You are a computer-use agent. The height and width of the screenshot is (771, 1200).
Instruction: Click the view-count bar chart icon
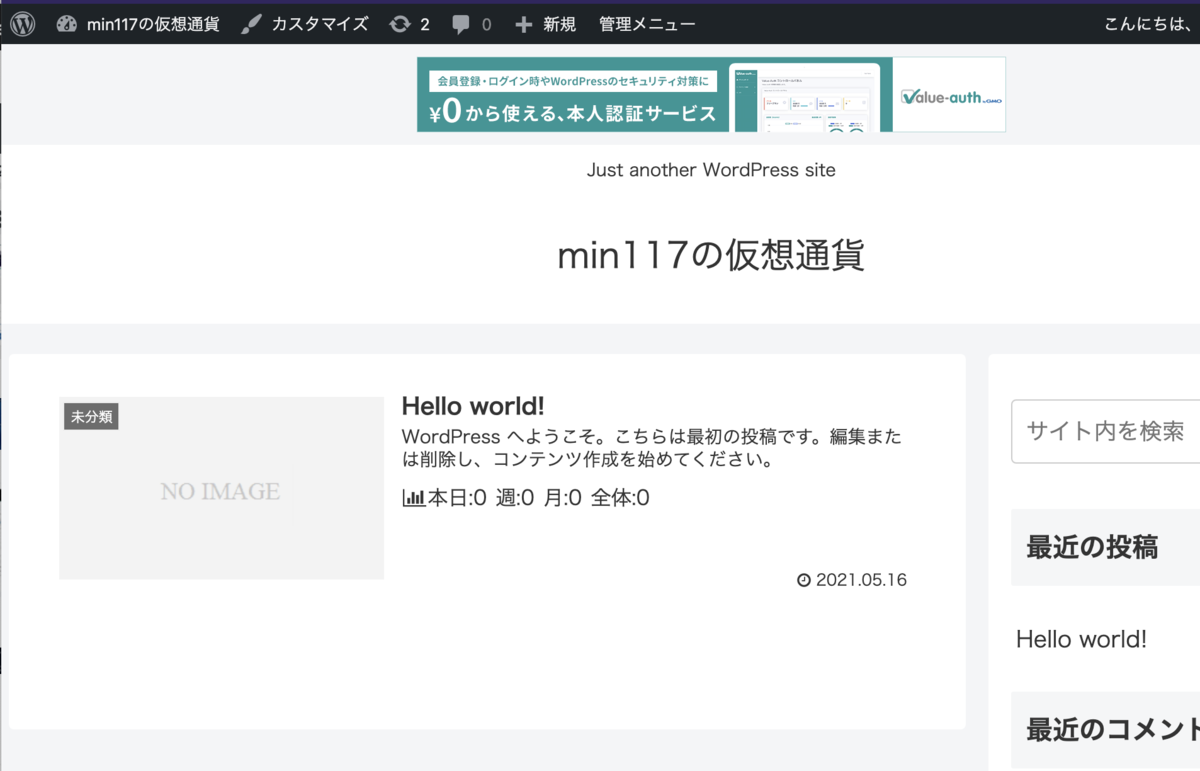[x=415, y=497]
